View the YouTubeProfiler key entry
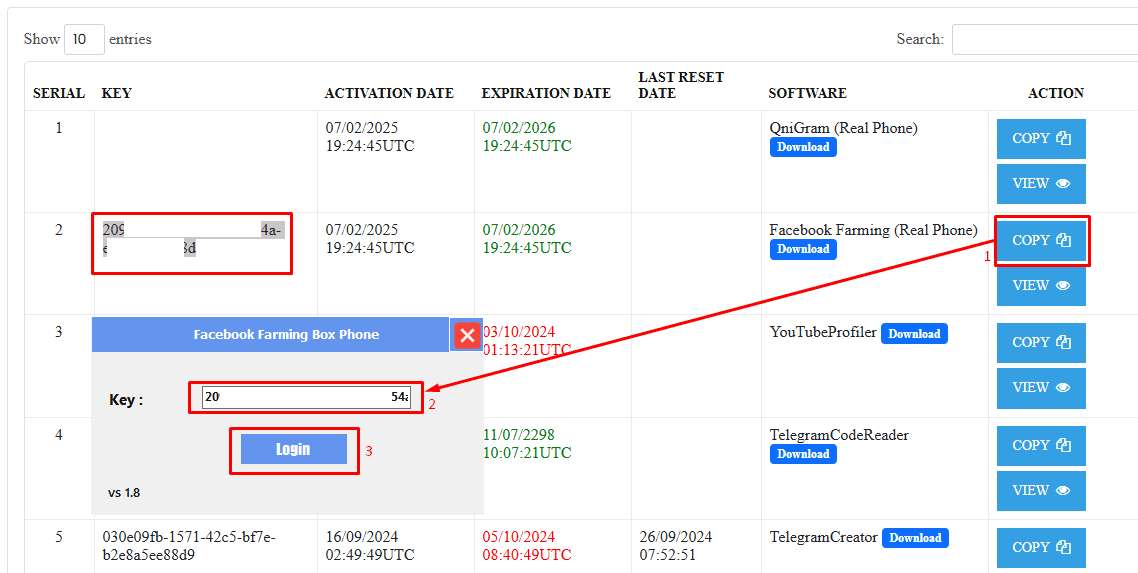 point(1041,387)
